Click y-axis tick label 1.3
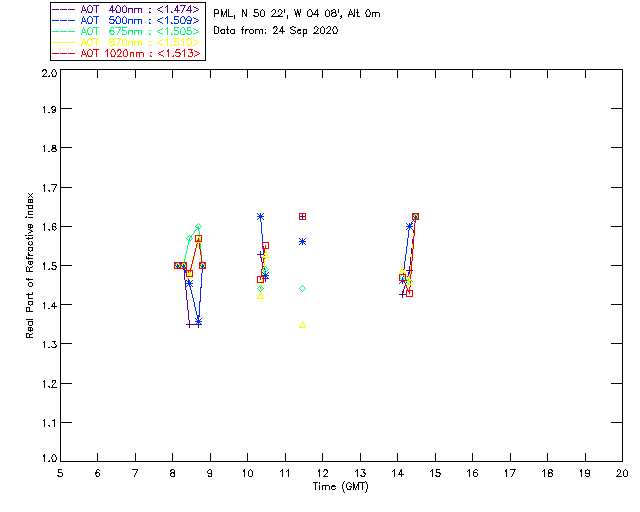Screen dimensions: 640x512 coord(49,345)
